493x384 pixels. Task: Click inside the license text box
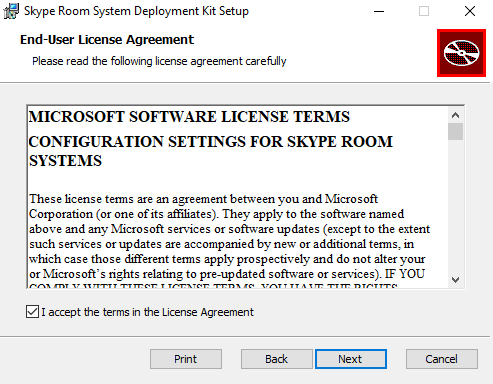(x=237, y=197)
